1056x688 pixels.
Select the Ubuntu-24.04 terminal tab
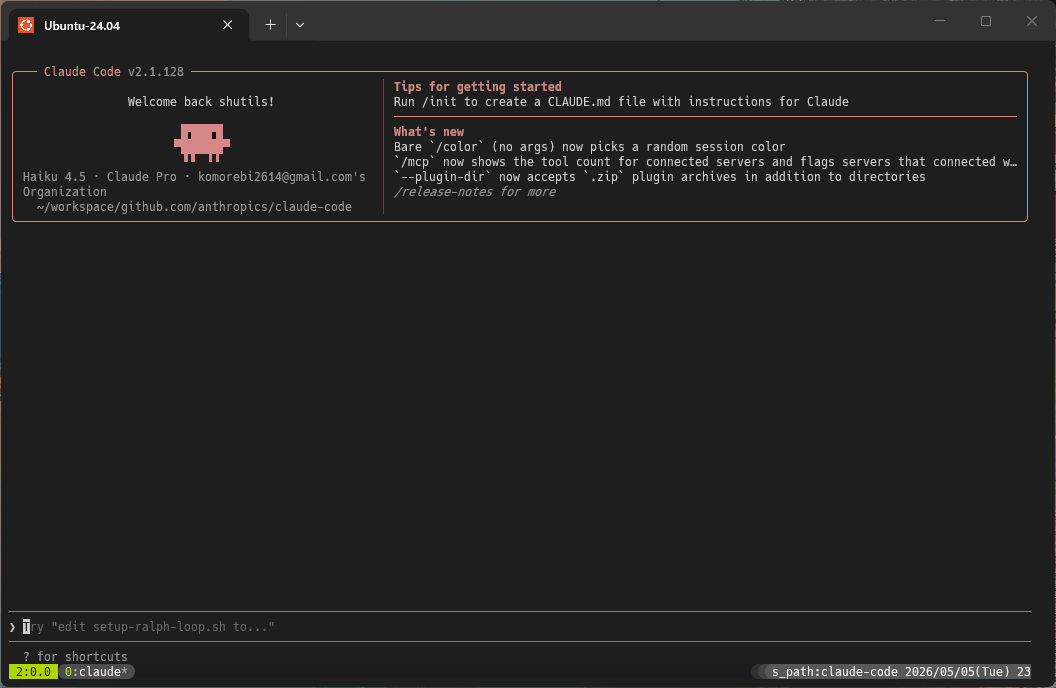[x=129, y=26]
